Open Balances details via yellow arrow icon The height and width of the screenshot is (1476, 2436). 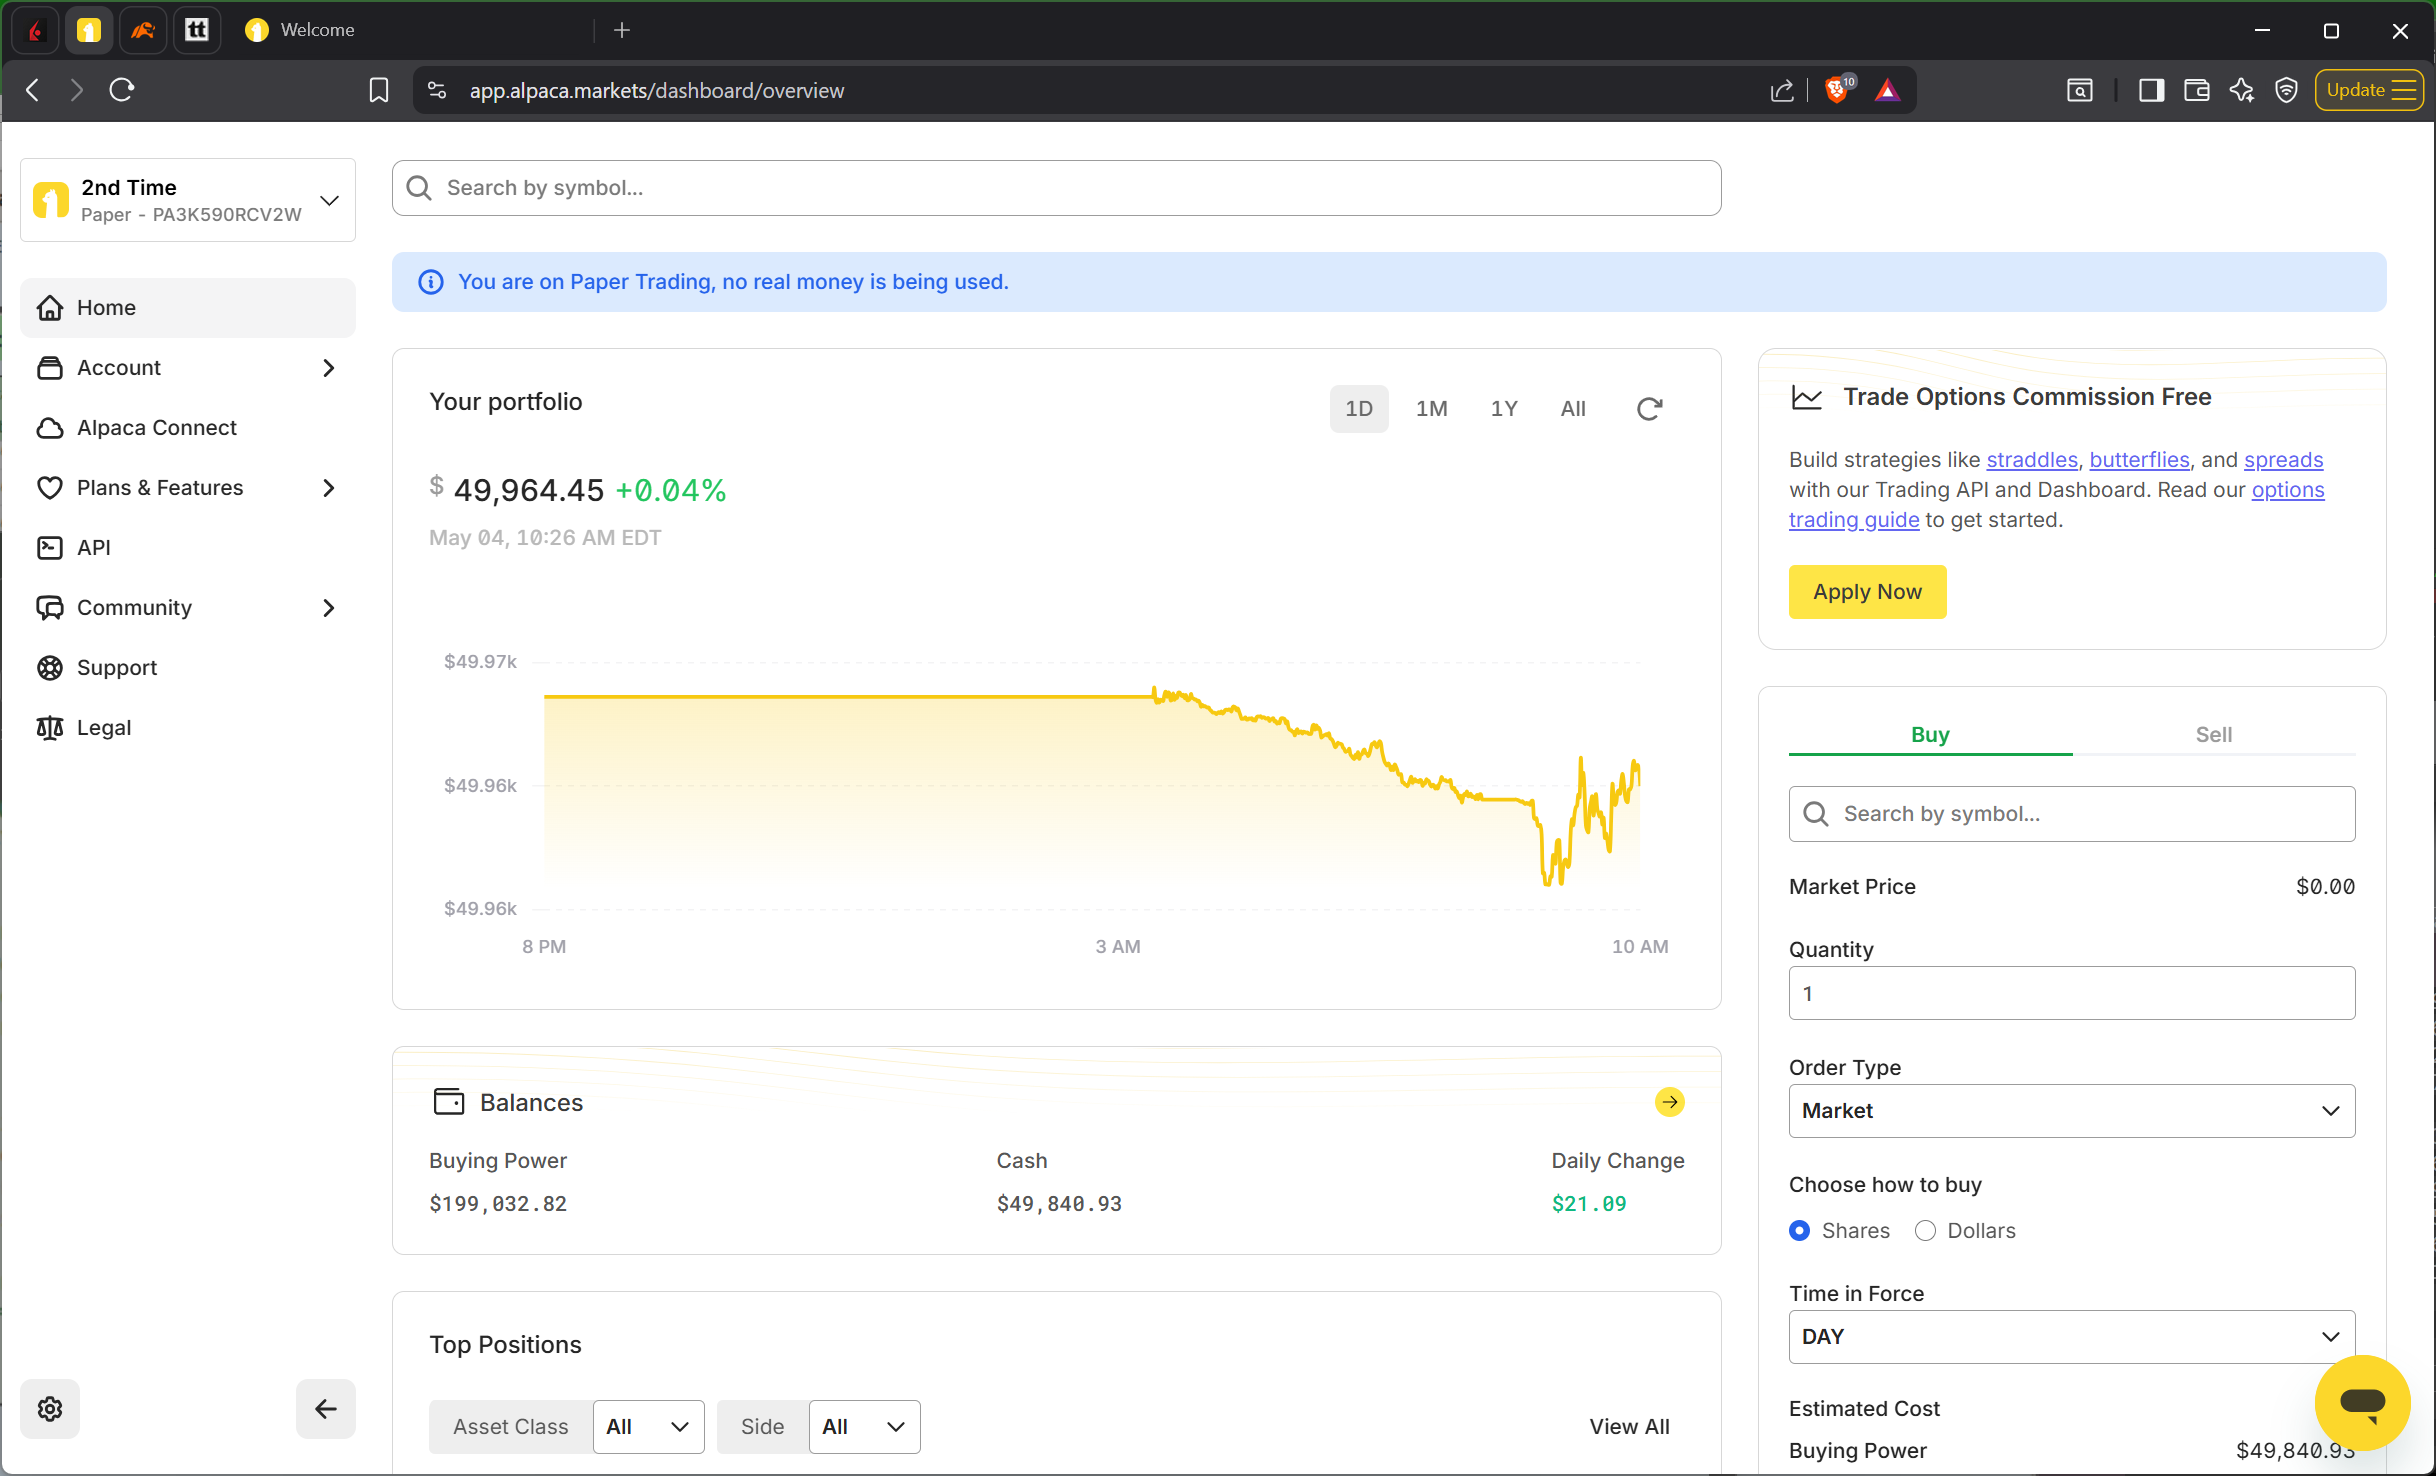tap(1669, 1101)
